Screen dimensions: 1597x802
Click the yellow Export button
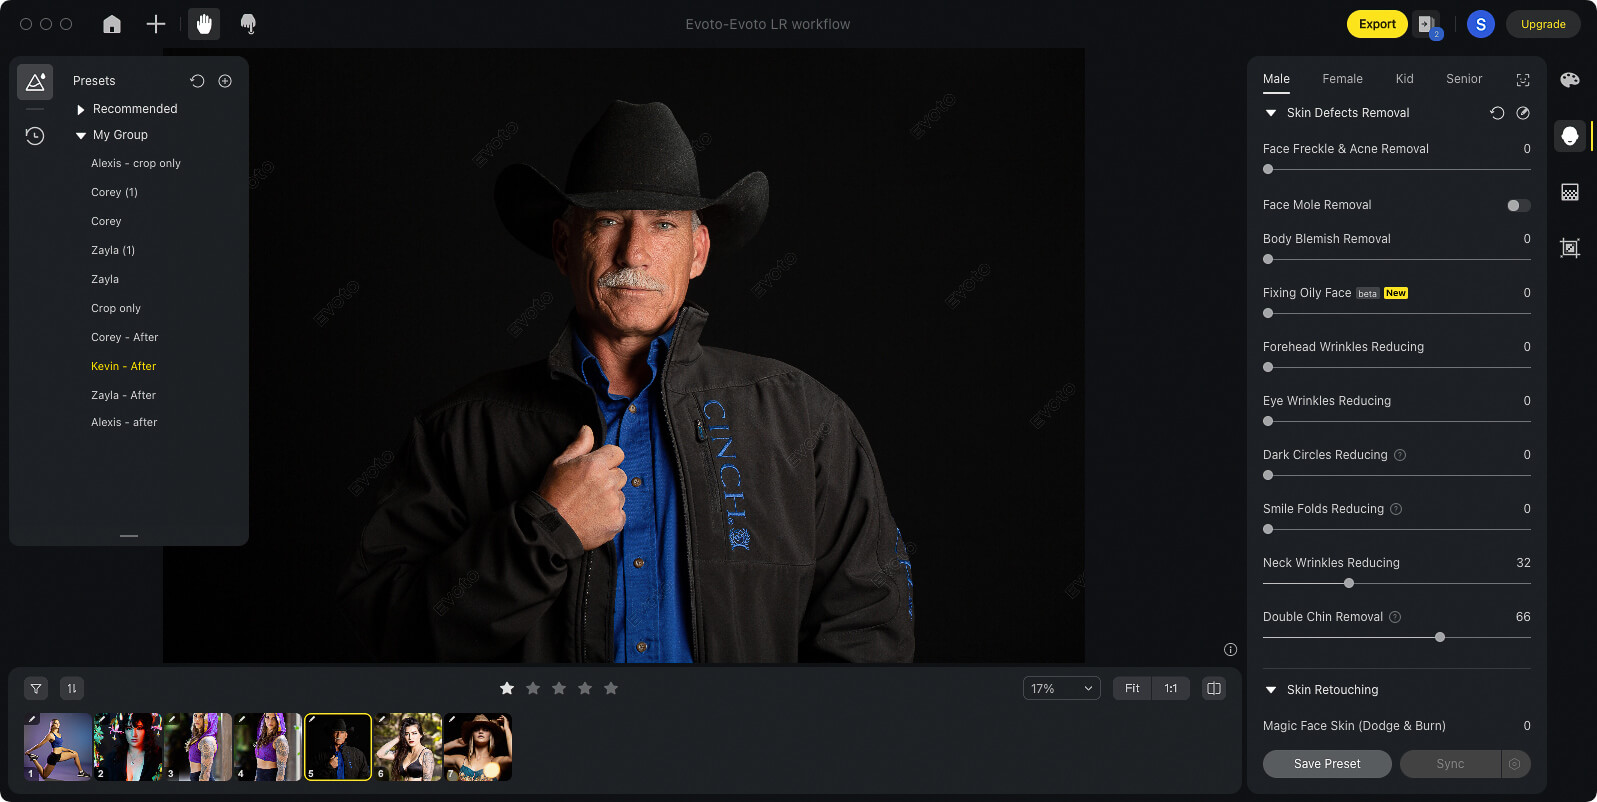1376,24
